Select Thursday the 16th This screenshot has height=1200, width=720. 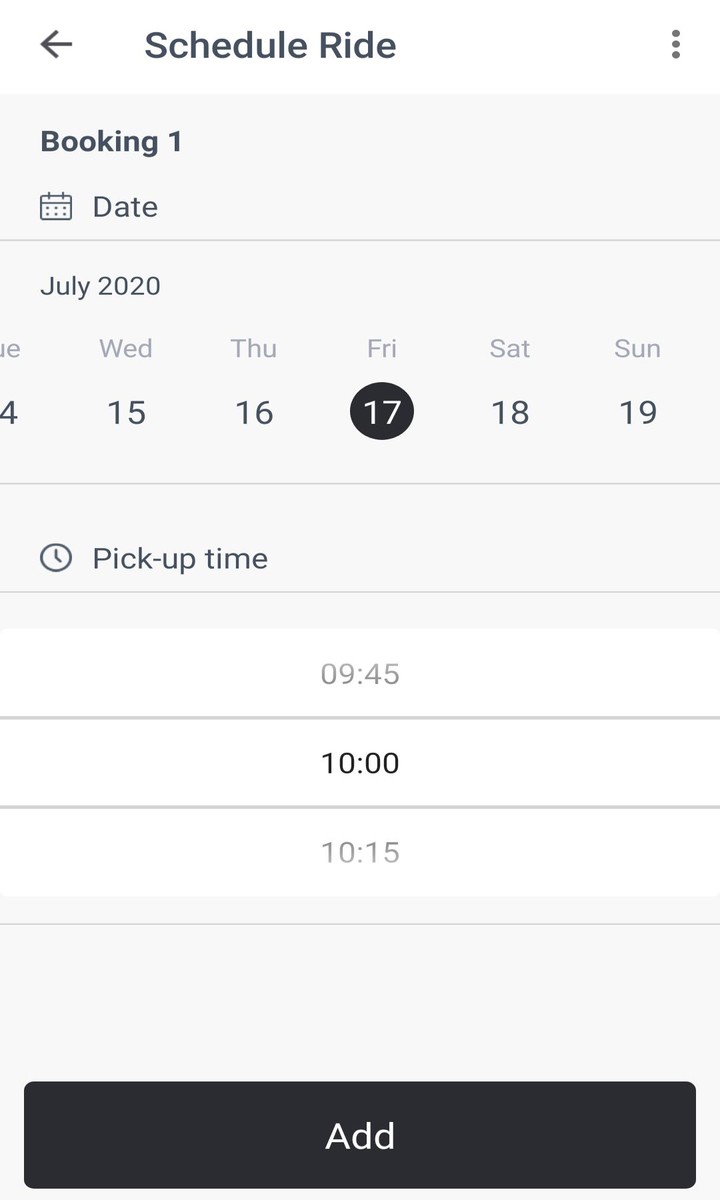click(x=254, y=412)
